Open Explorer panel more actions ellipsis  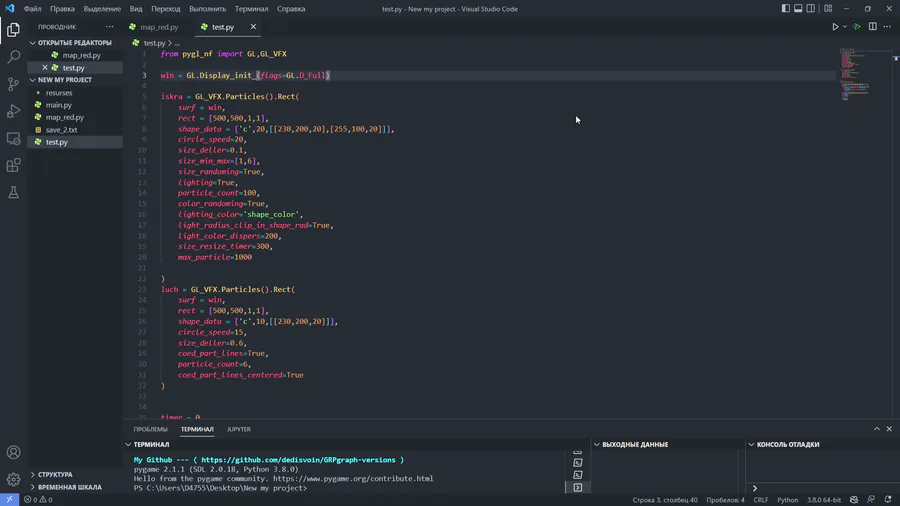[110, 27]
